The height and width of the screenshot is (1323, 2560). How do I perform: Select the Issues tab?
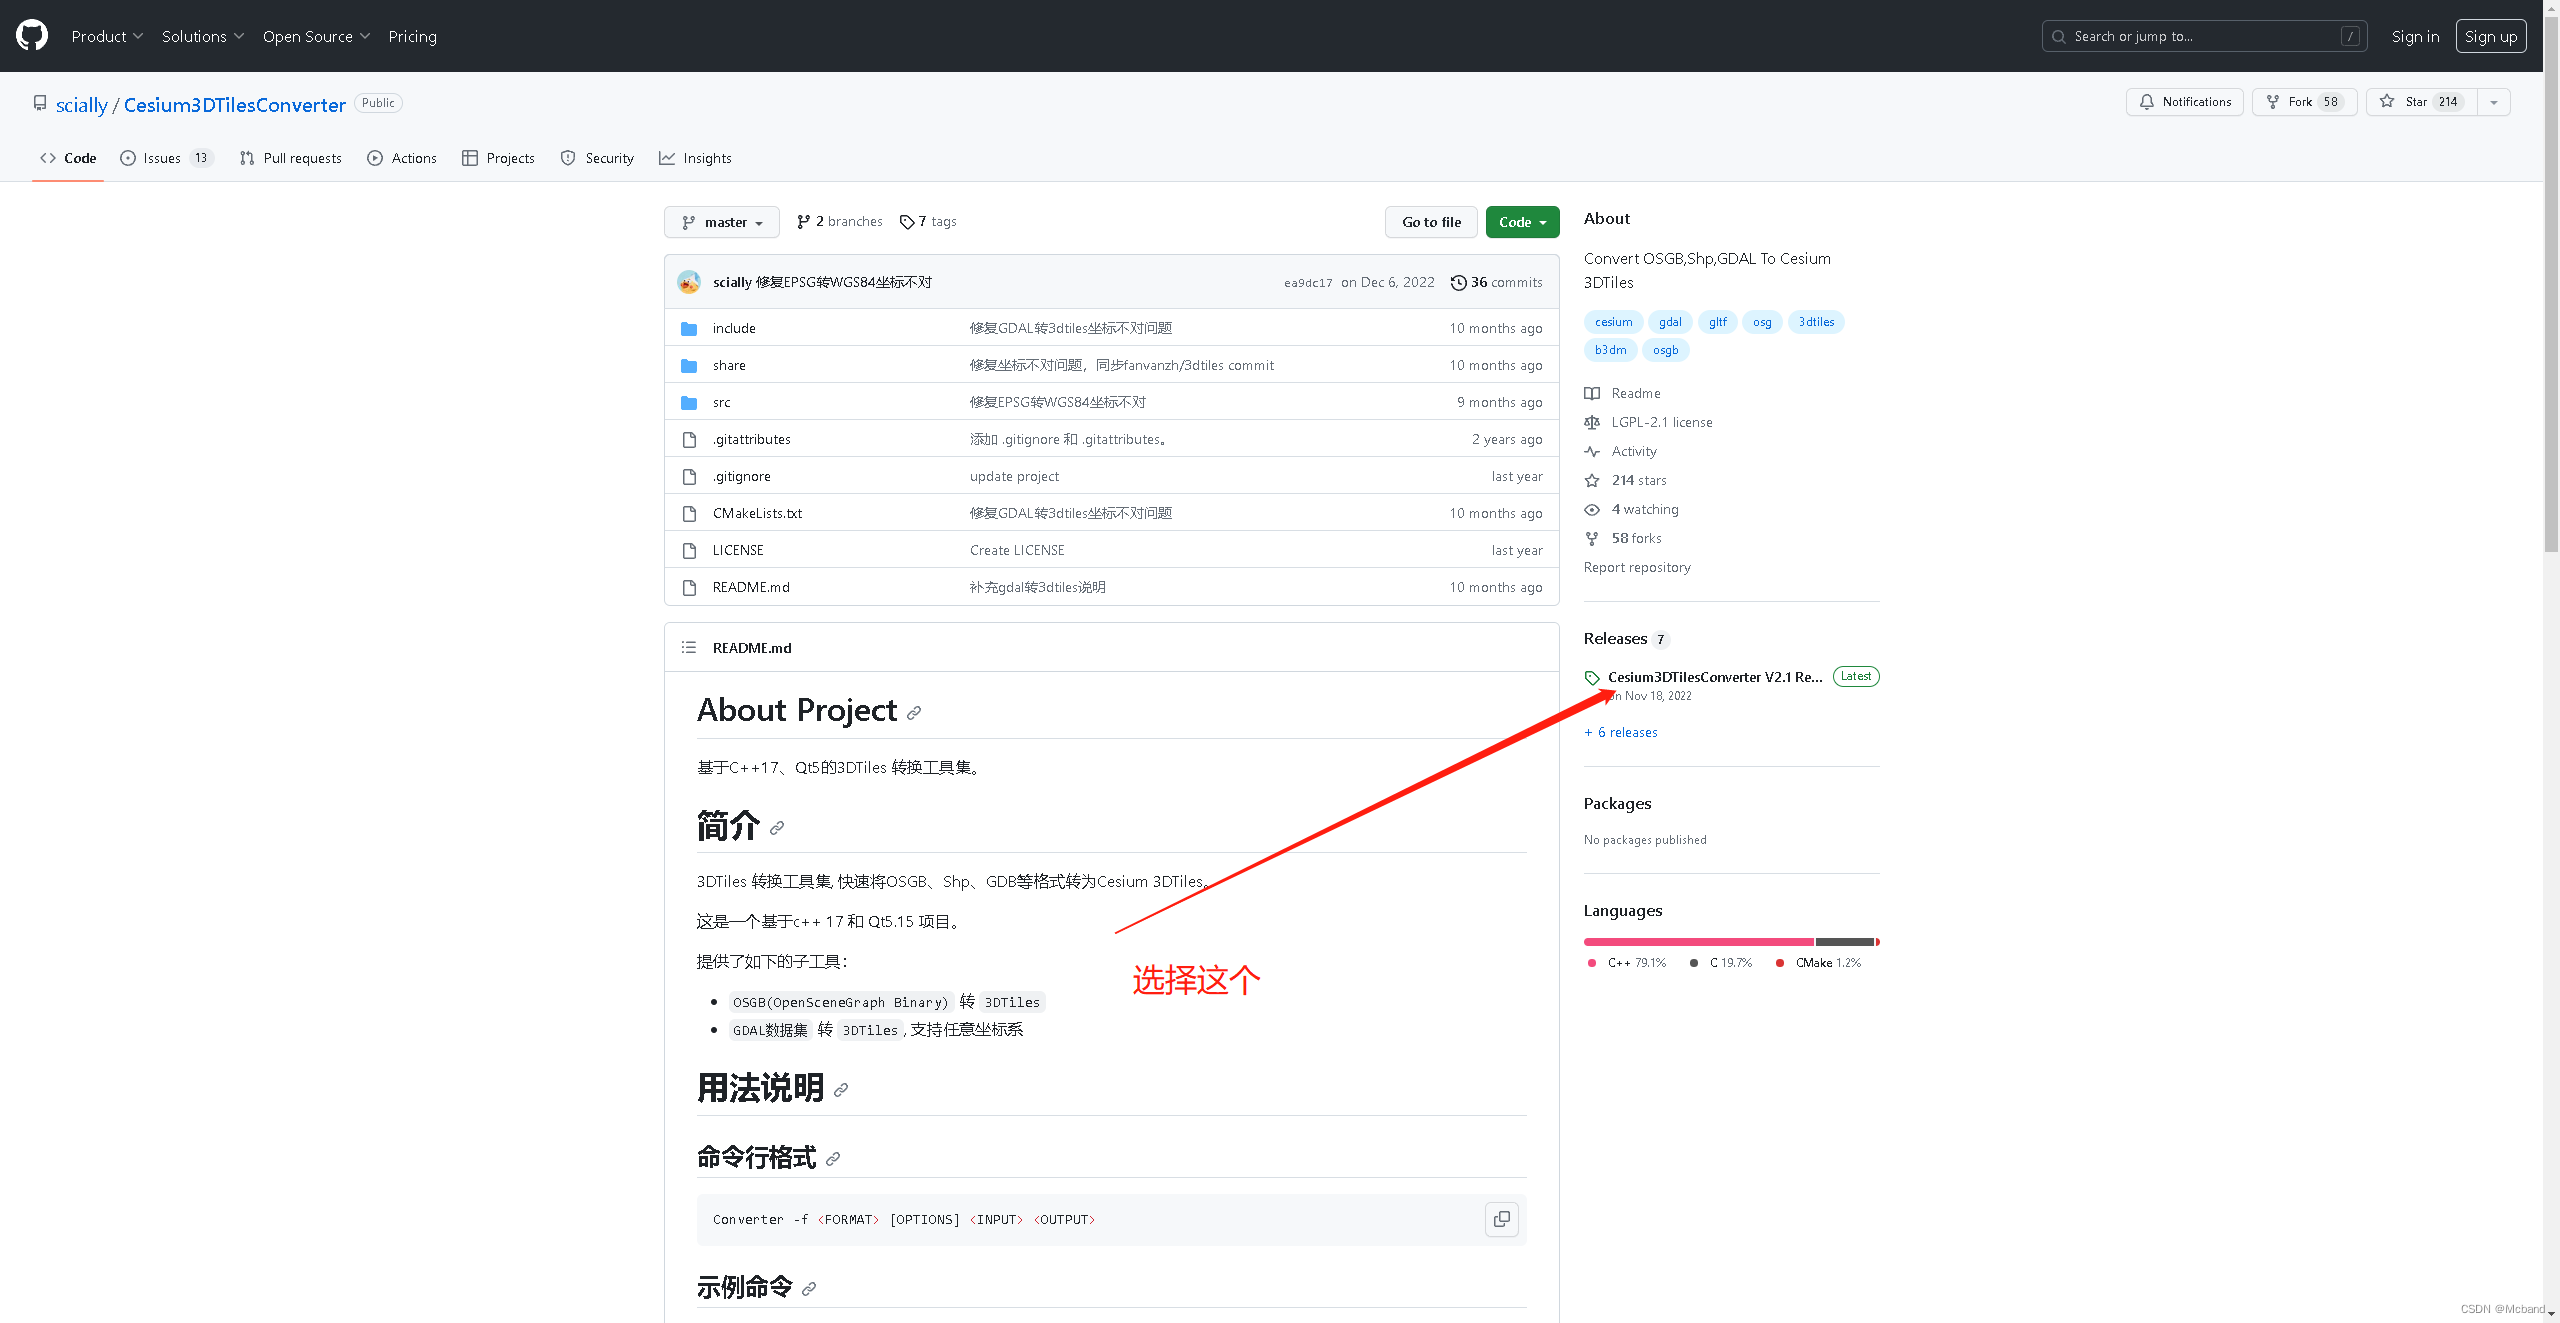[x=164, y=157]
